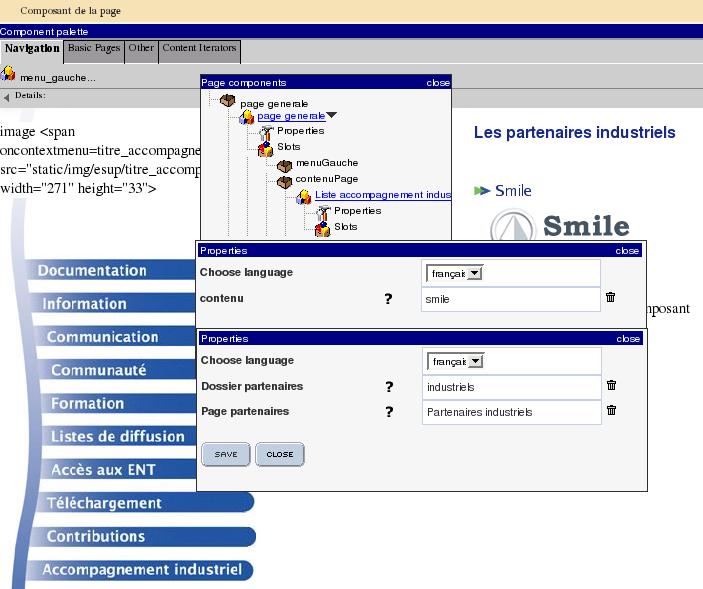The image size is (703, 589).
Task: Click trash icon beside Page partenaires
Action: 611,411
